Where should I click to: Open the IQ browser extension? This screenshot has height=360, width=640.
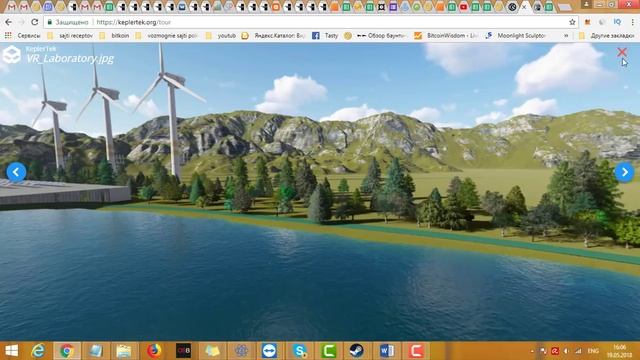(617, 22)
